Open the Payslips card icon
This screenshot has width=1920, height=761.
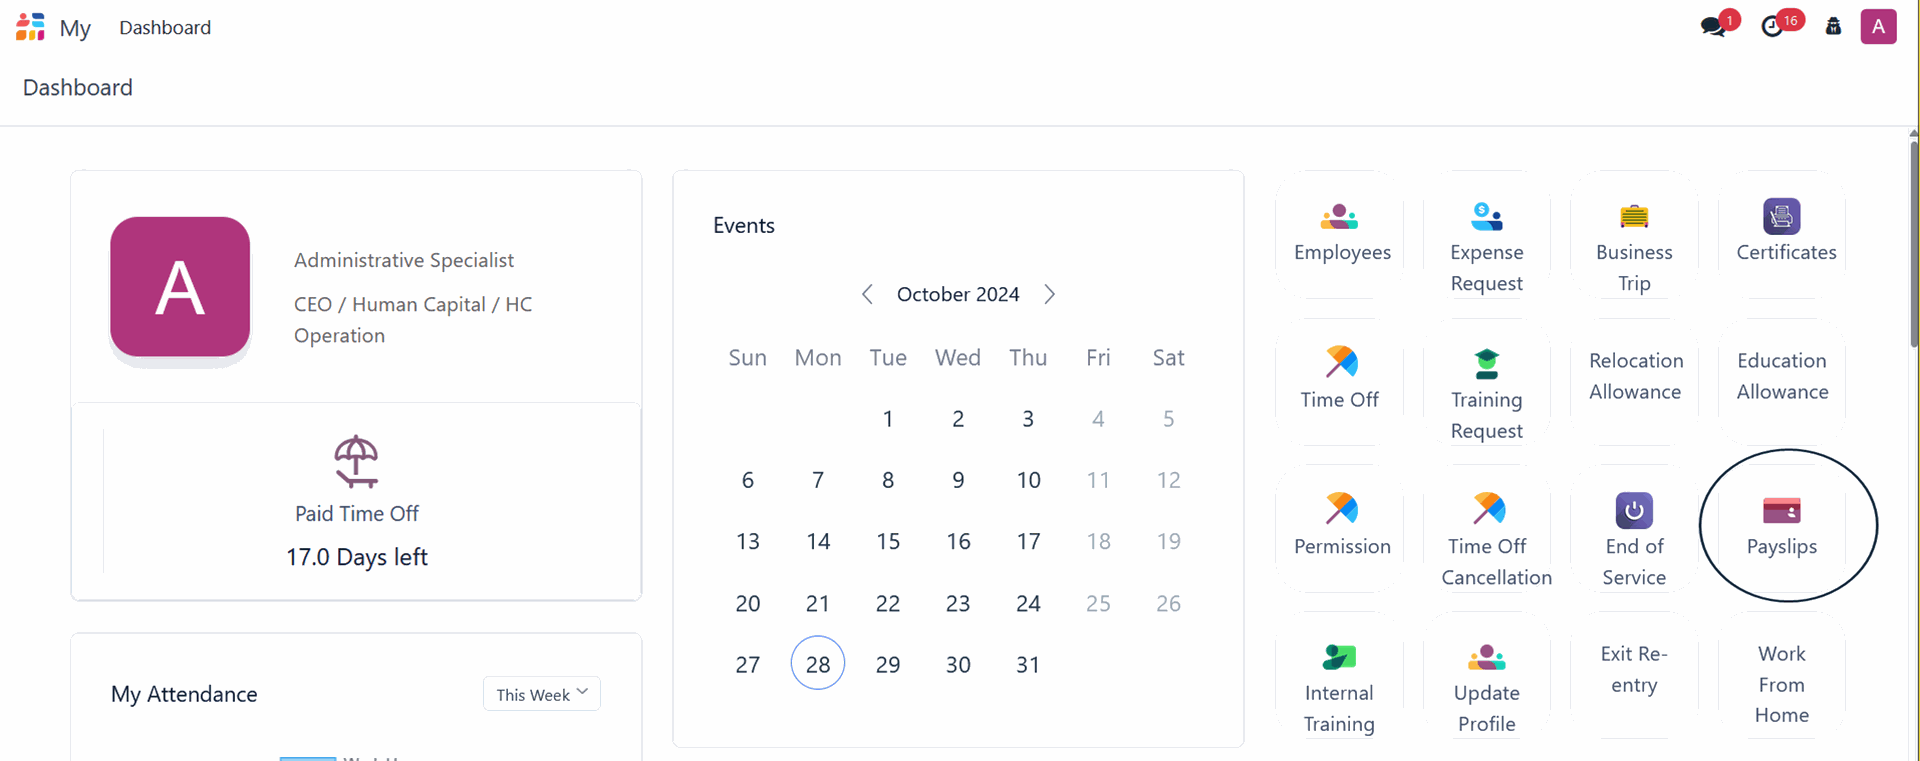[x=1781, y=511]
